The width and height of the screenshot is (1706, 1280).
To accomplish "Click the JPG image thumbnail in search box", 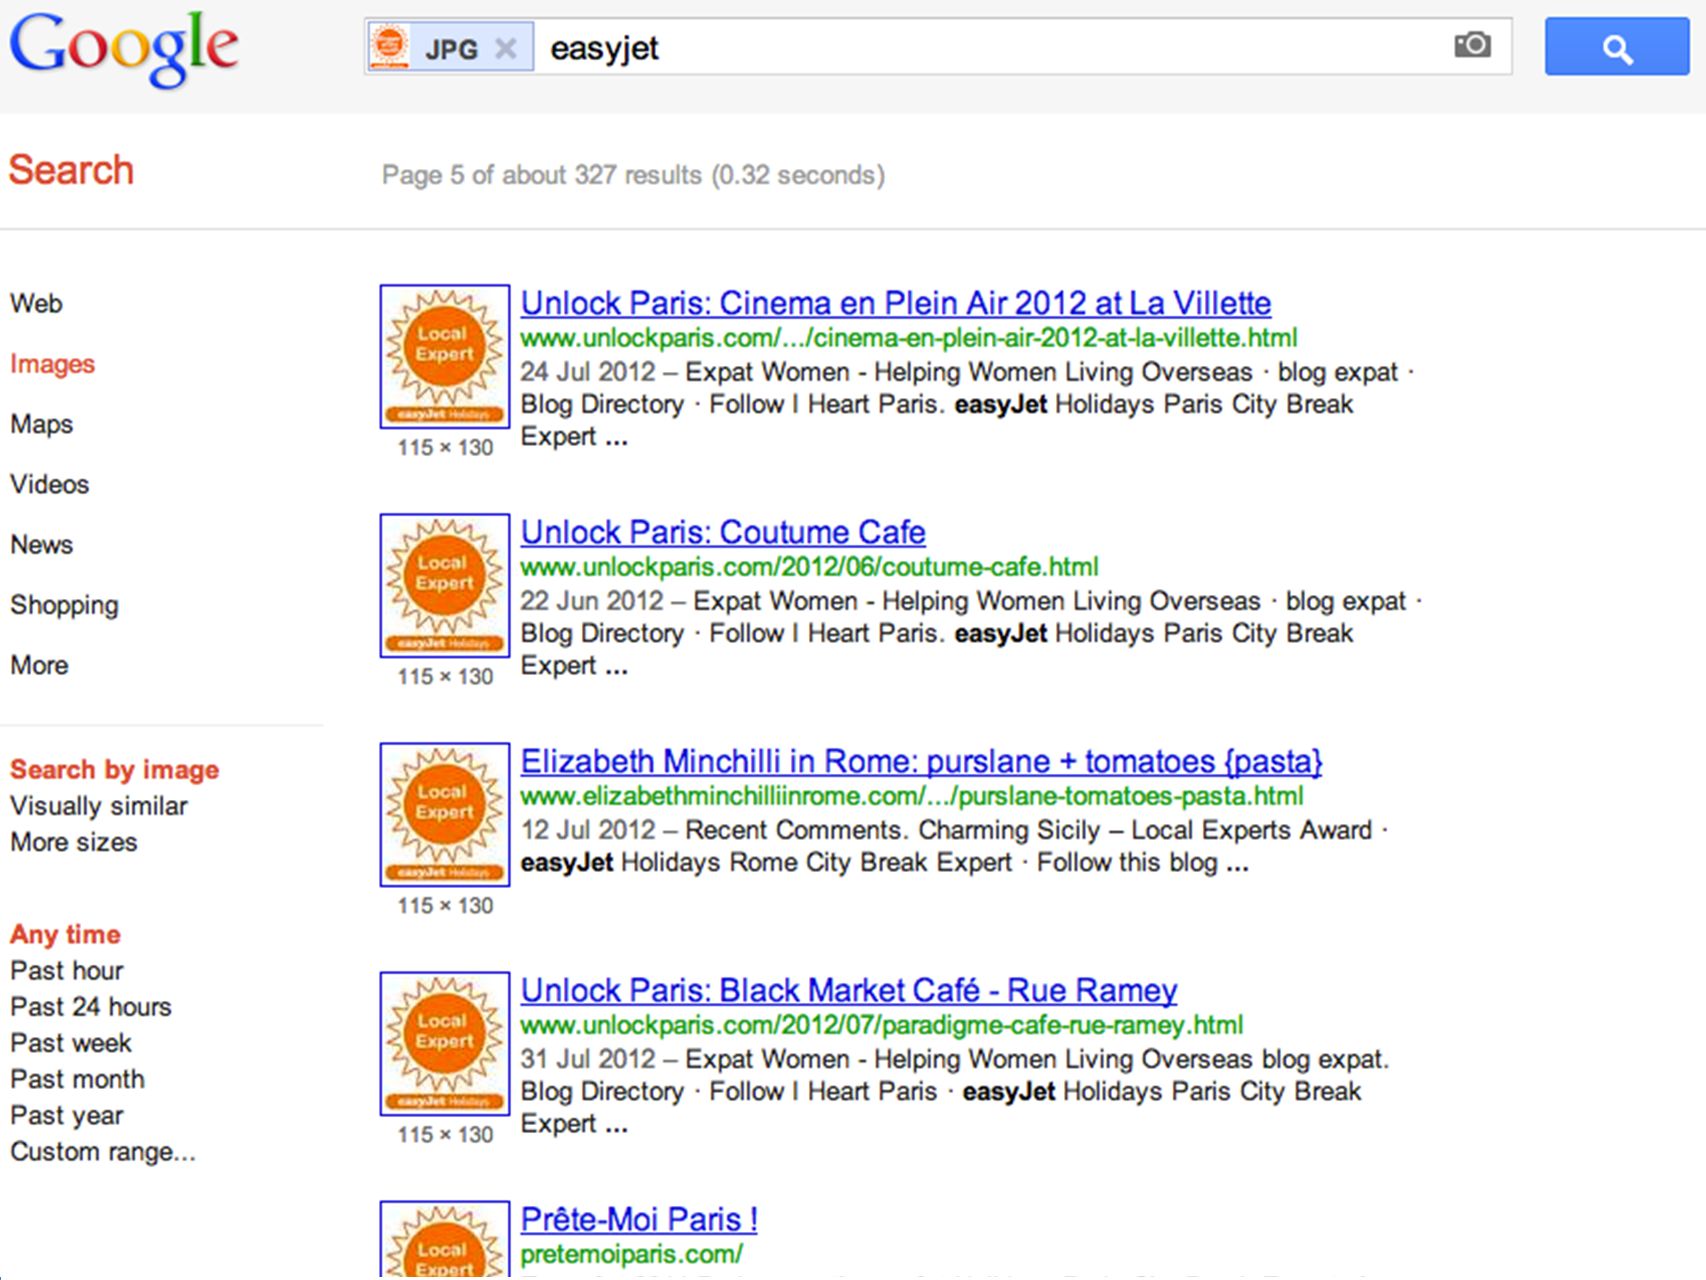I will pos(389,47).
